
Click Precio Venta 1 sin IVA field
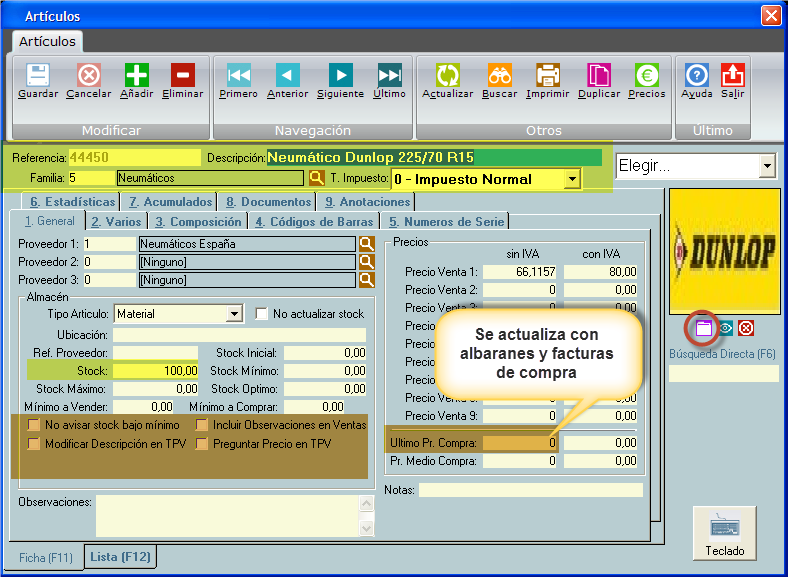click(x=520, y=272)
